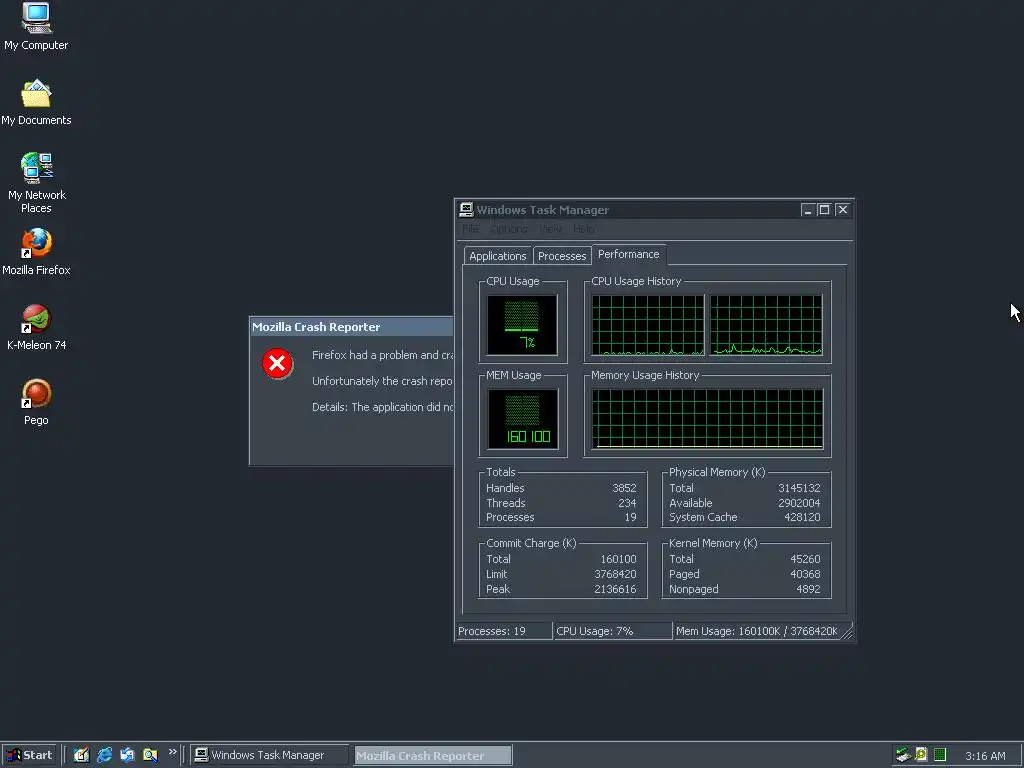Screen dimensions: 1024x768
Task: Switch to the Applications tab
Action: coord(498,256)
